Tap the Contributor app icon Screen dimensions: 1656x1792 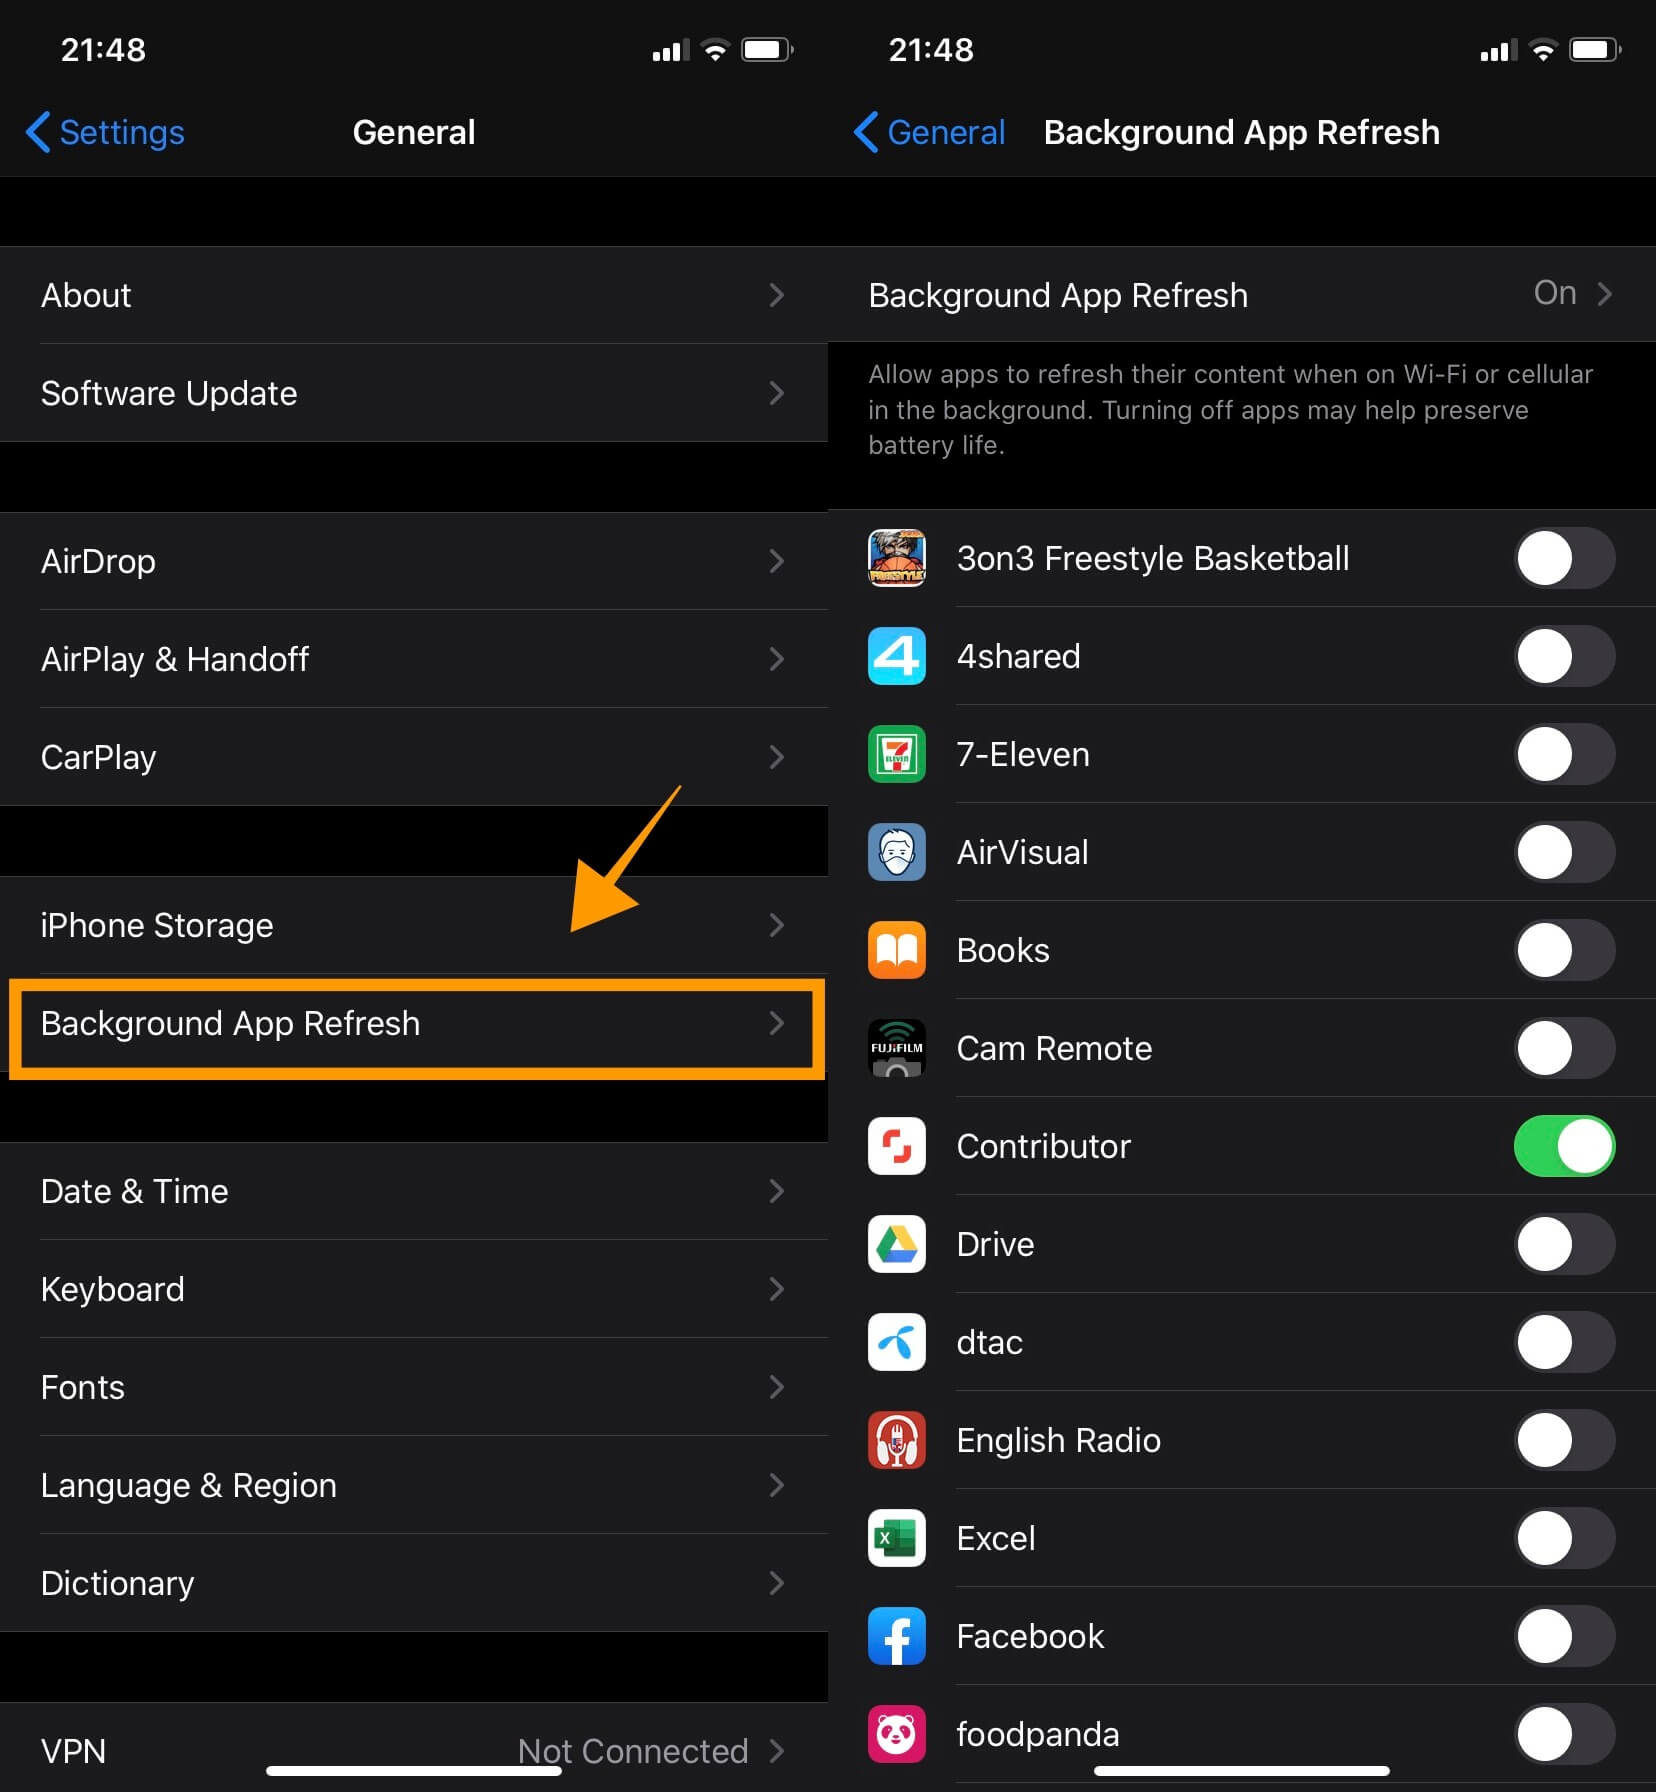(x=896, y=1146)
